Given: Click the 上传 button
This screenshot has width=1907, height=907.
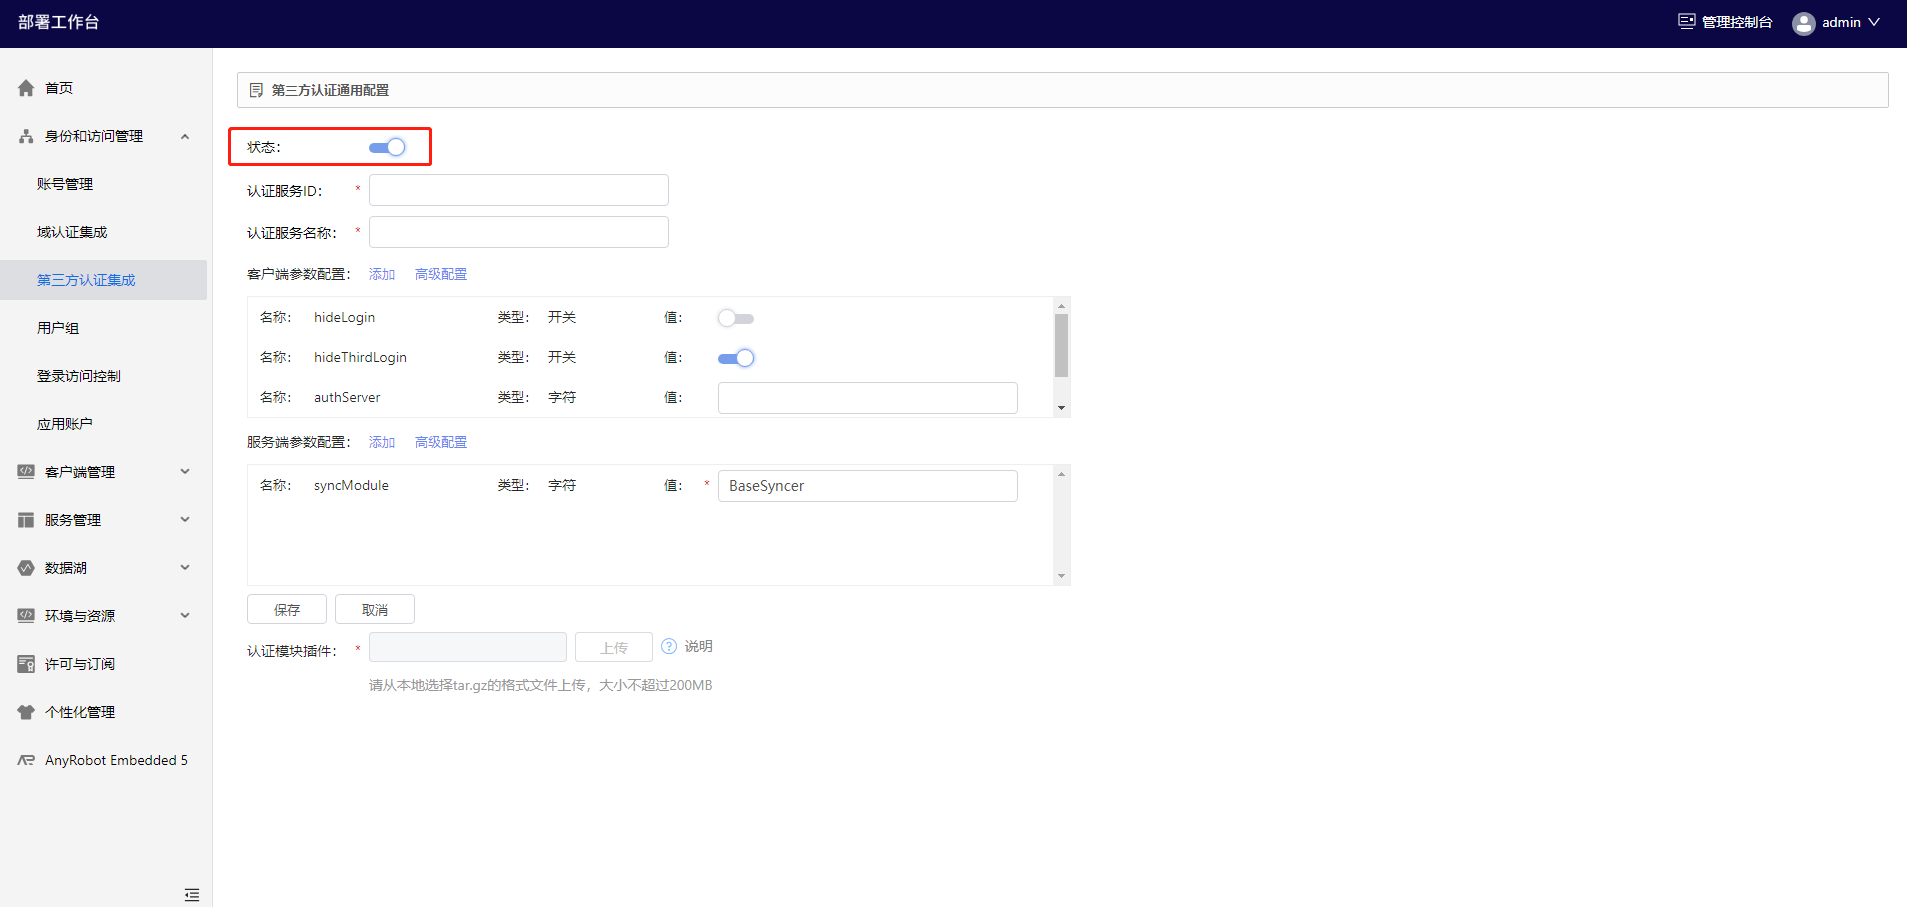Looking at the screenshot, I should (614, 647).
